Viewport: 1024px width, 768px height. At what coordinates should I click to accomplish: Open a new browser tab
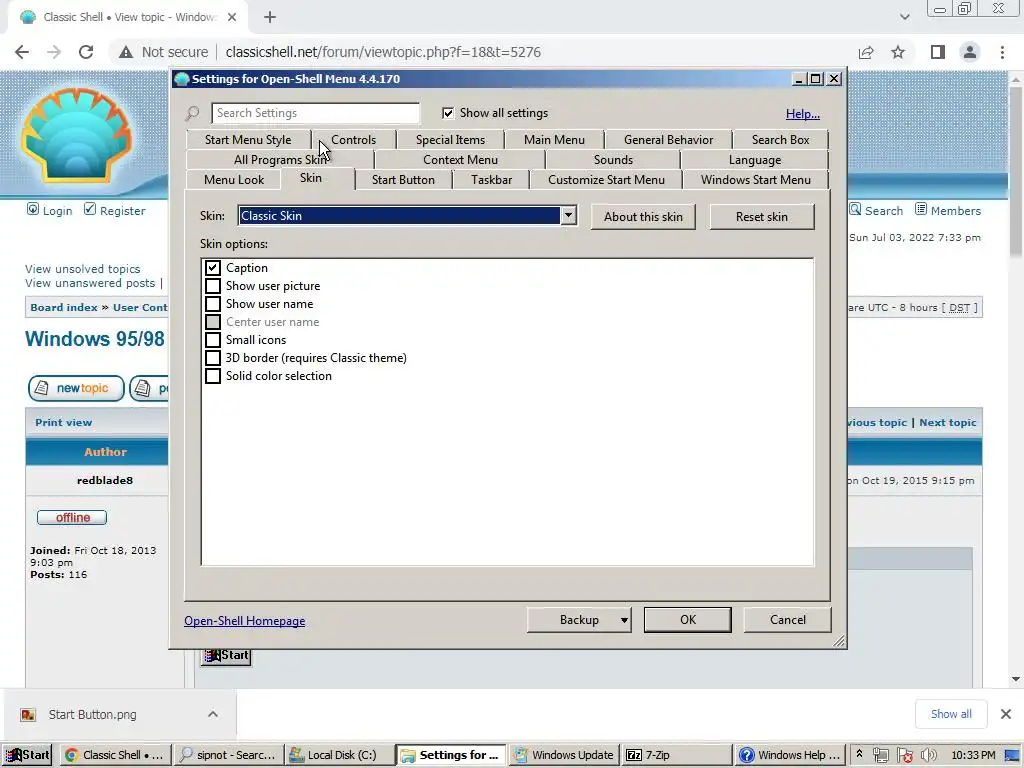tap(270, 18)
